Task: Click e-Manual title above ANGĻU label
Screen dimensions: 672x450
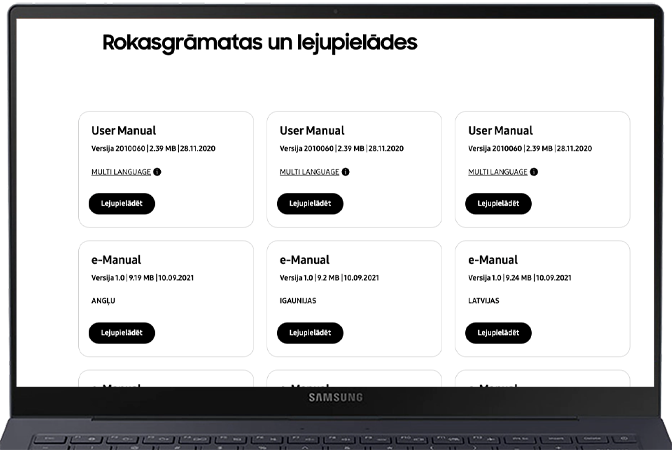Action: [x=116, y=260]
